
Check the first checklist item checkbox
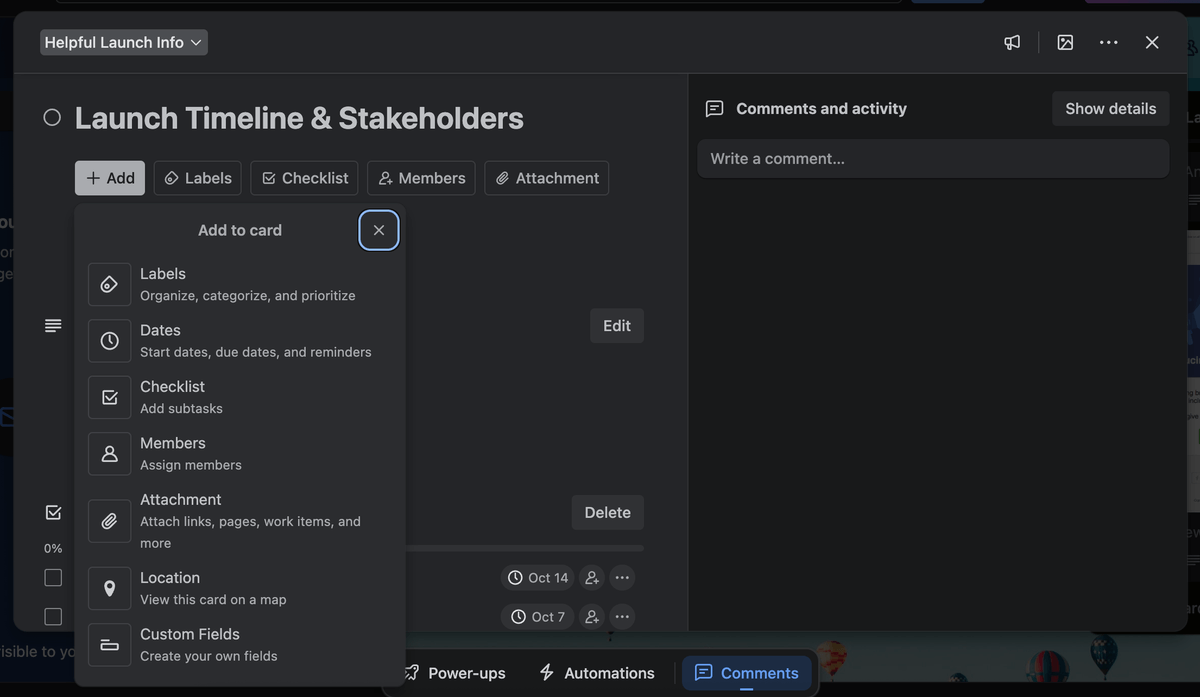(x=53, y=577)
